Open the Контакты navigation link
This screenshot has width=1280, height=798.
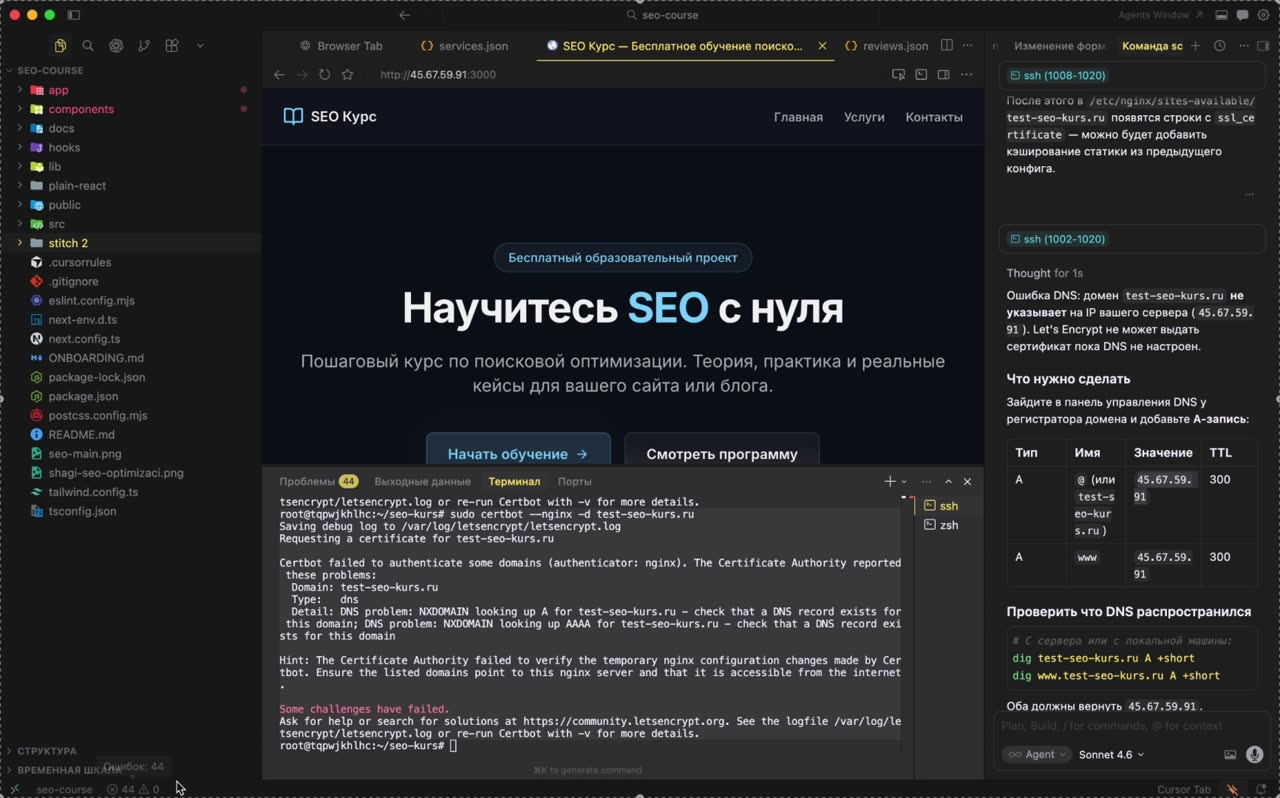934,117
